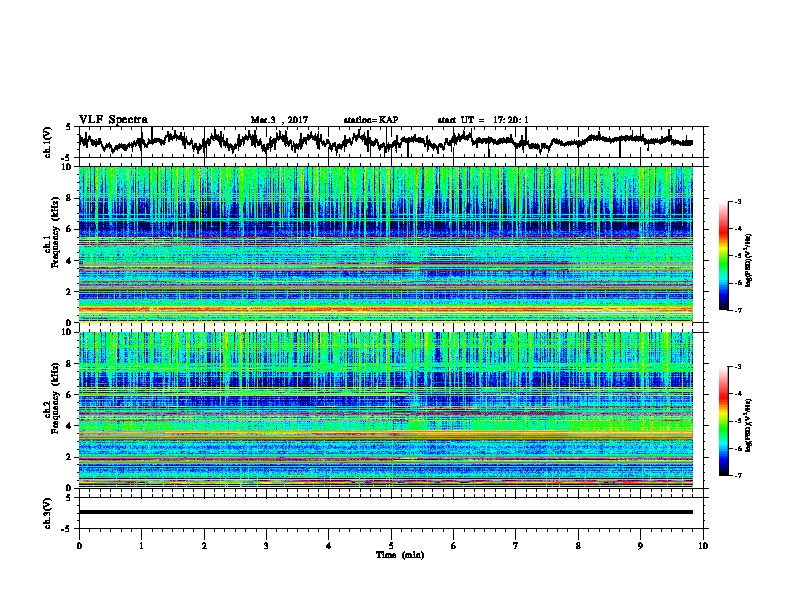This screenshot has width=792, height=612.
Task: Click the "7" tick on the time axis
Action: (516, 546)
